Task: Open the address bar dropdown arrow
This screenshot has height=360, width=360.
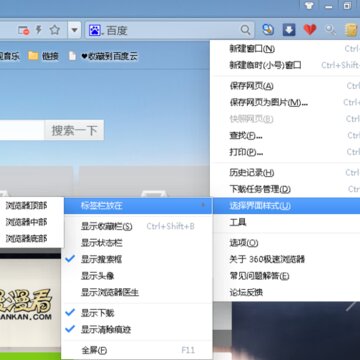Action: pyautogui.click(x=74, y=30)
